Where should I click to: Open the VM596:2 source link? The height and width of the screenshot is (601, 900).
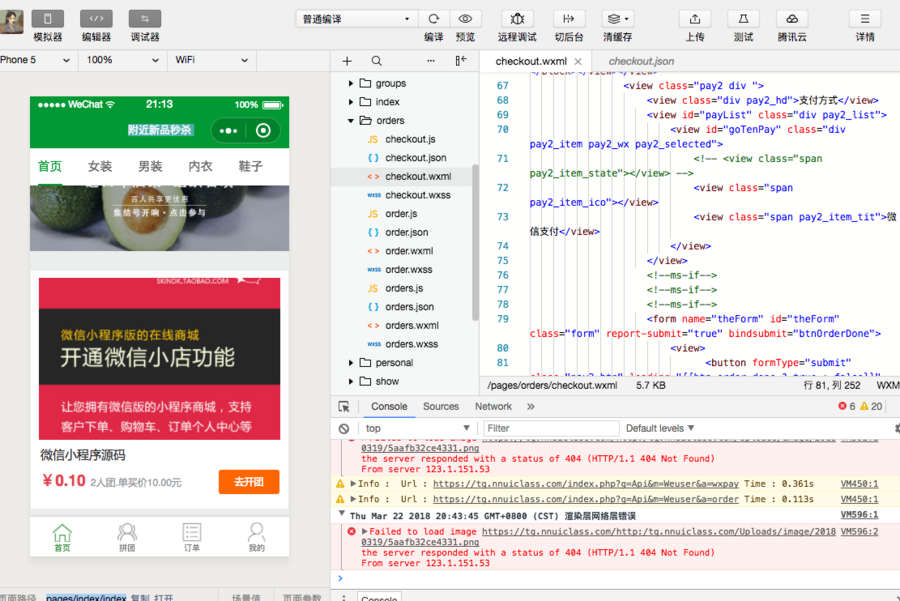[859, 532]
